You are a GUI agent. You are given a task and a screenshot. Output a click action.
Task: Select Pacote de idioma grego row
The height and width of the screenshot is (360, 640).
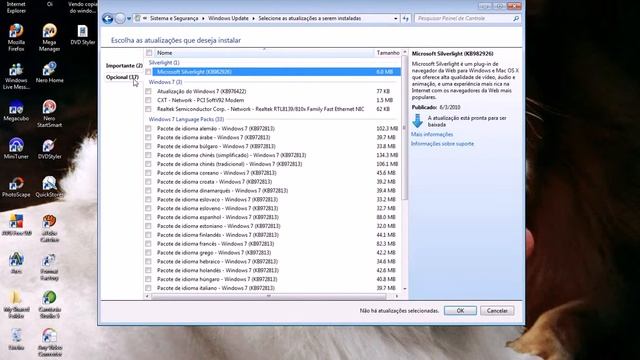[272, 253]
